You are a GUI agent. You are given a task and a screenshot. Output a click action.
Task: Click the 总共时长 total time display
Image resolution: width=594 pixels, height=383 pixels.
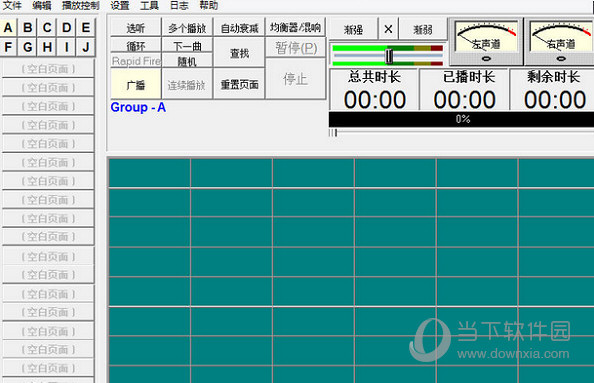click(x=374, y=90)
